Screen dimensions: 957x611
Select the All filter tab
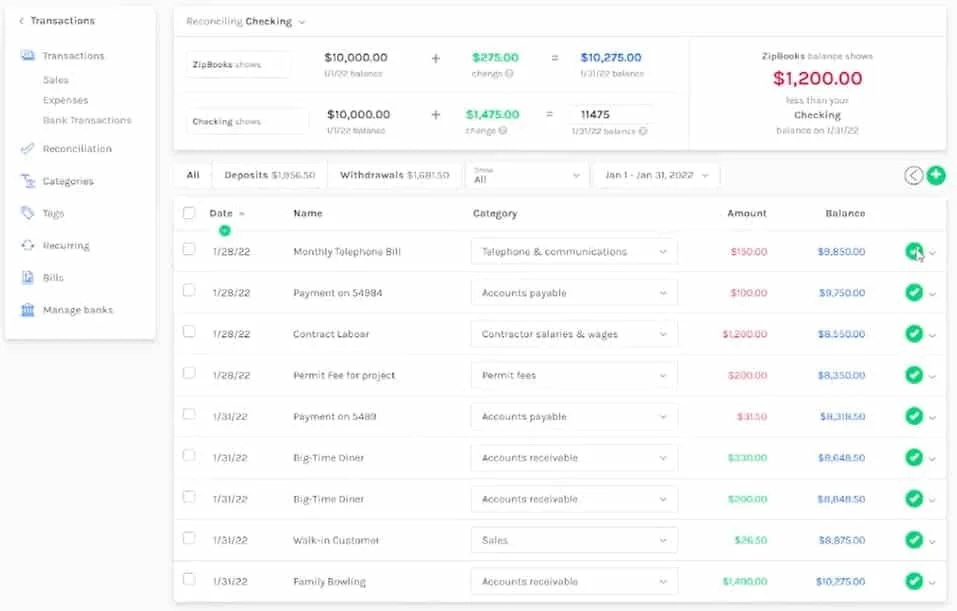[193, 175]
